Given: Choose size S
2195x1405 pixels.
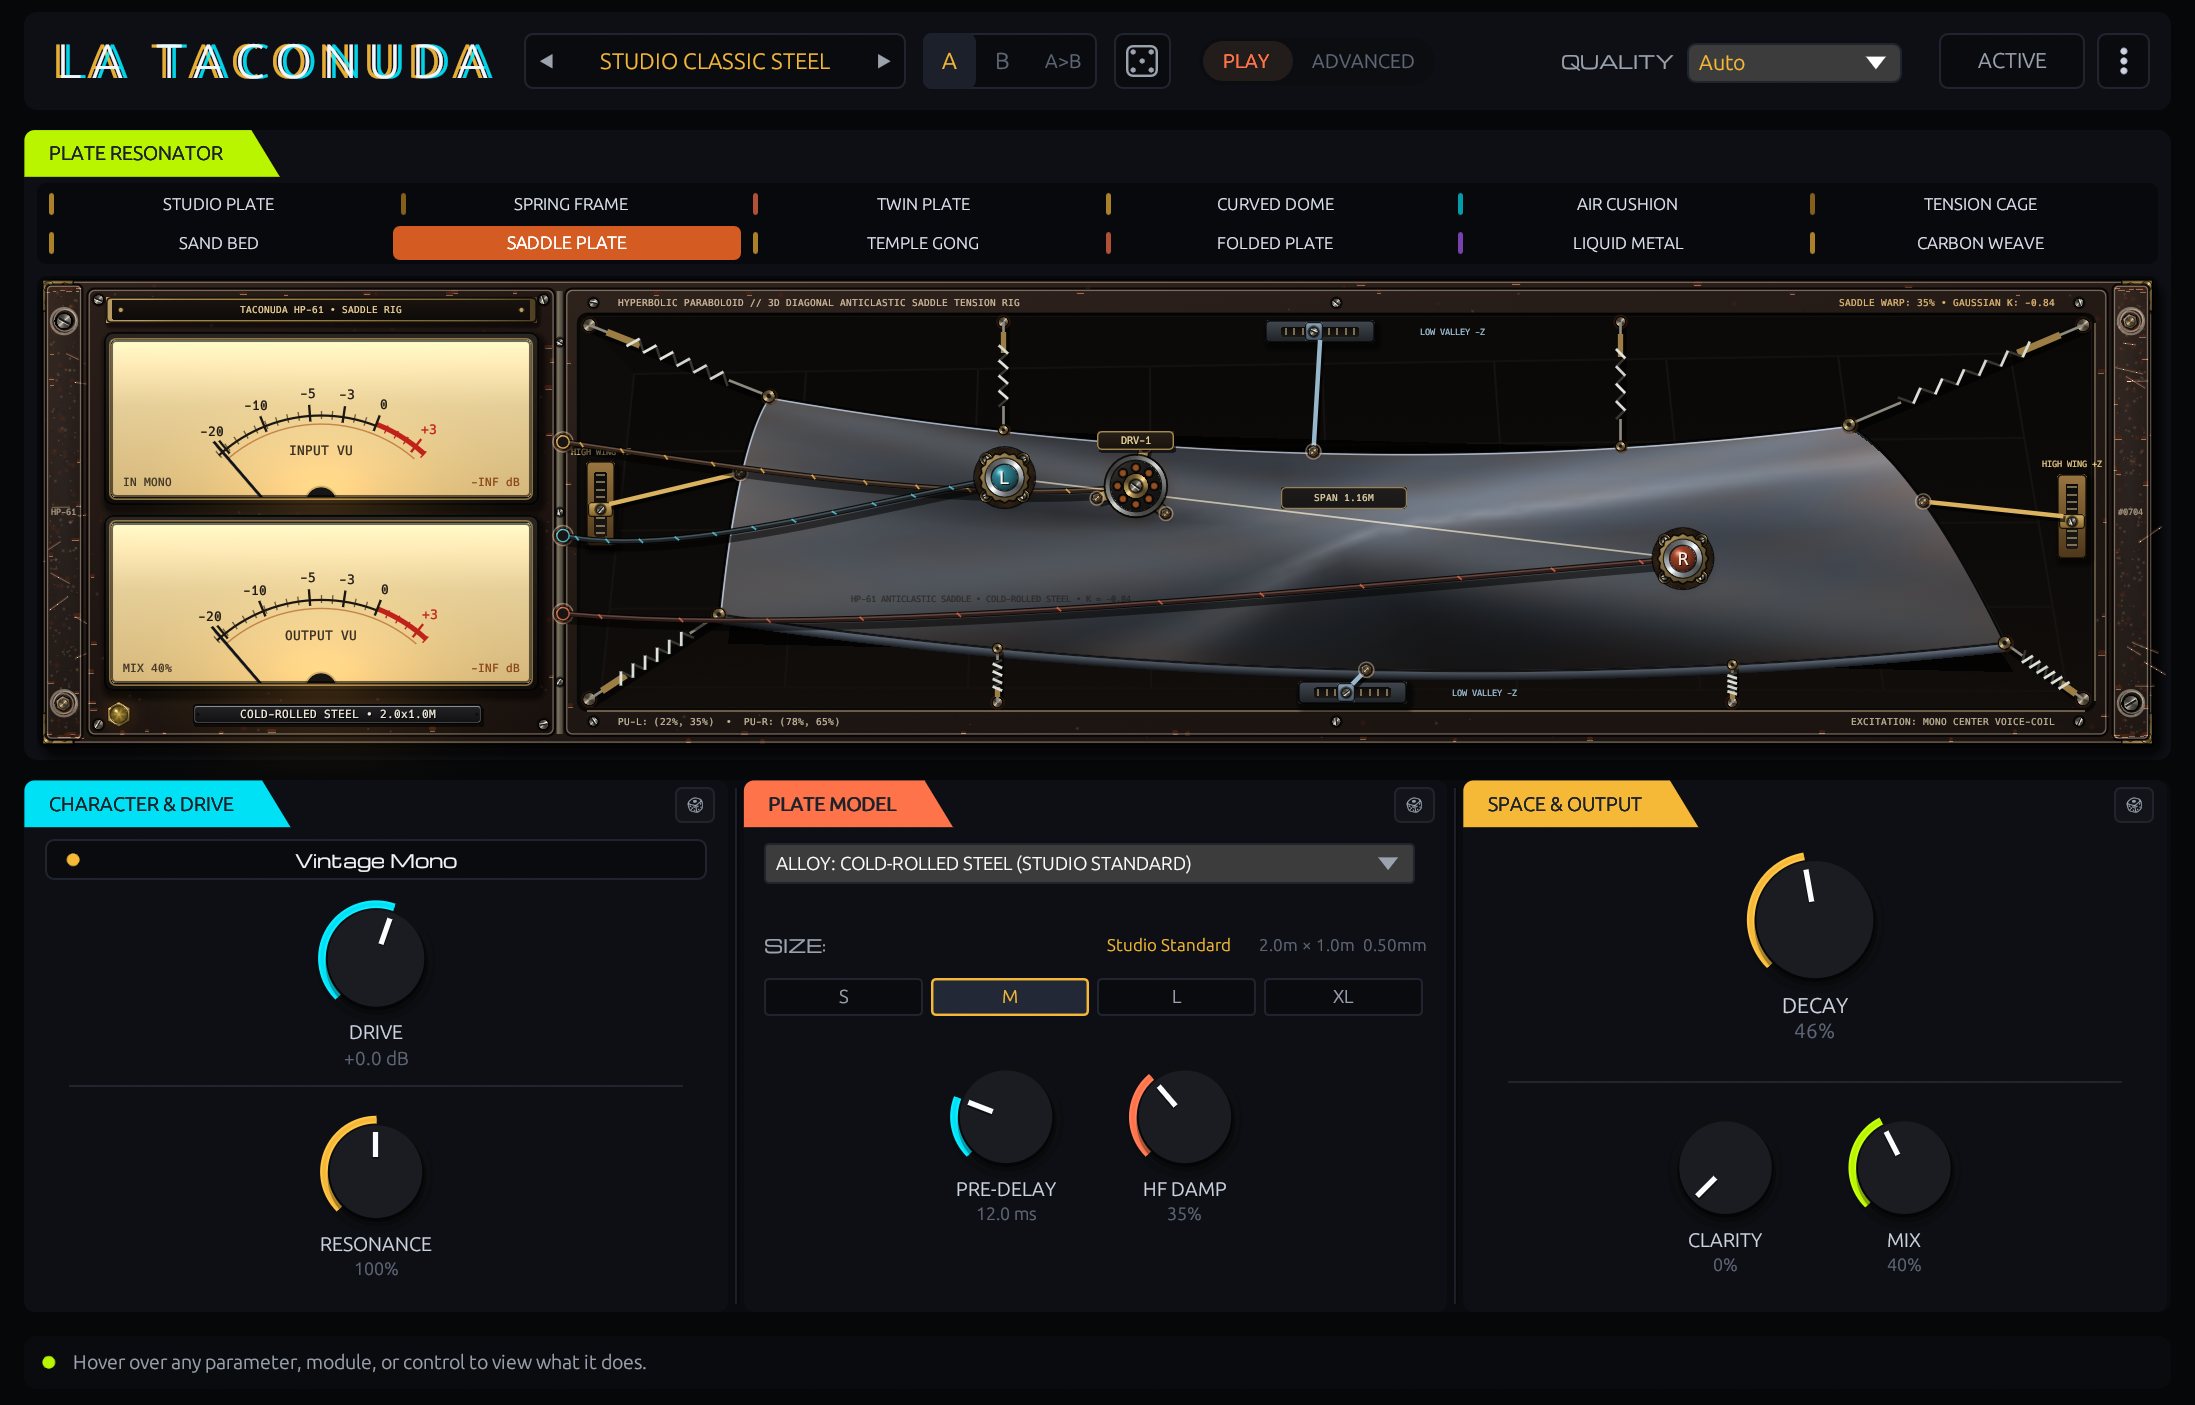Looking at the screenshot, I should click(x=843, y=997).
